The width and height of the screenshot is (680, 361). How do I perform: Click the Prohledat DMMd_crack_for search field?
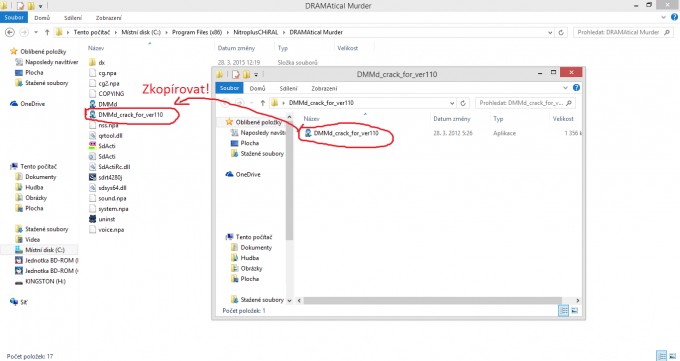(x=525, y=103)
